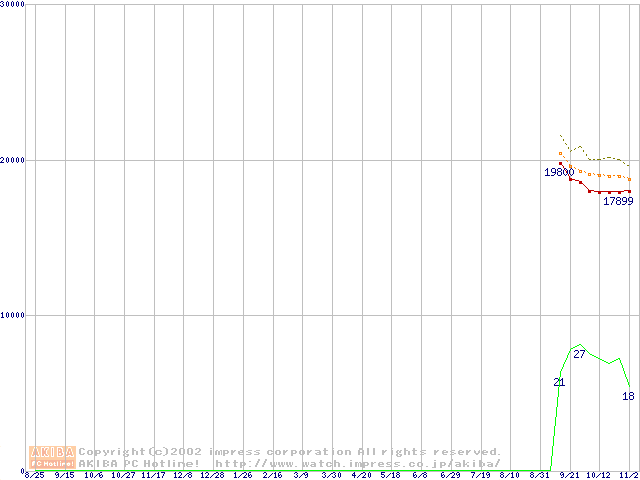Select the 19800 price data label
Image resolution: width=640 pixels, height=480 pixels.
(x=558, y=173)
